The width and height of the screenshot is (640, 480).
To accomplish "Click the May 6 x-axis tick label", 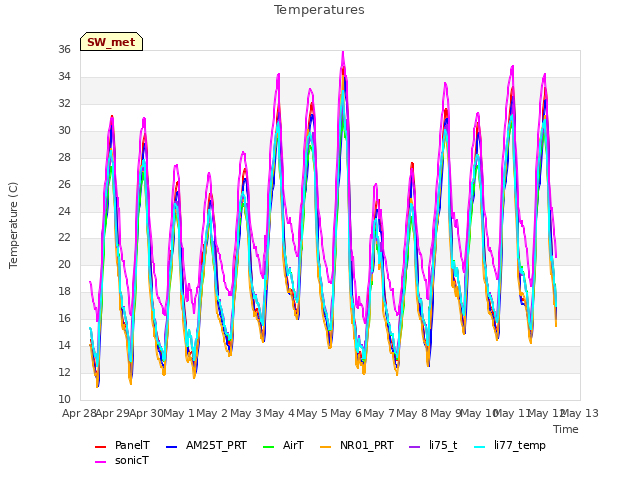I will point(346,413).
